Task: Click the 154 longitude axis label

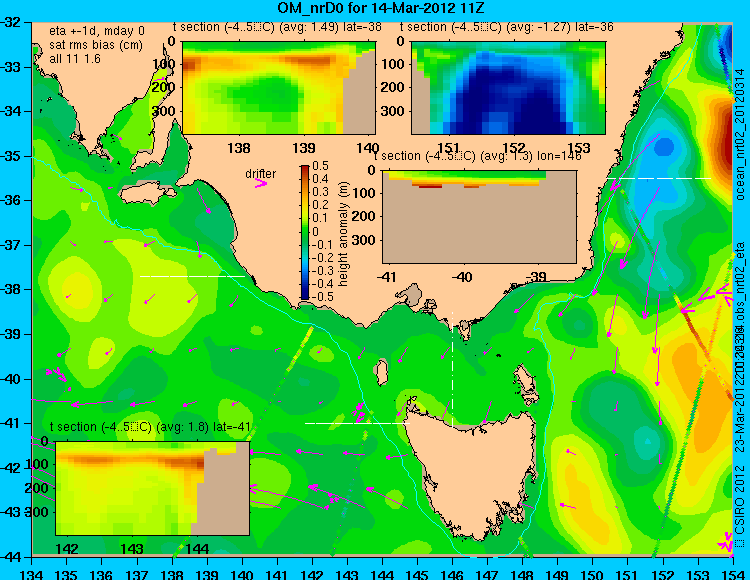Action: click(x=732, y=574)
